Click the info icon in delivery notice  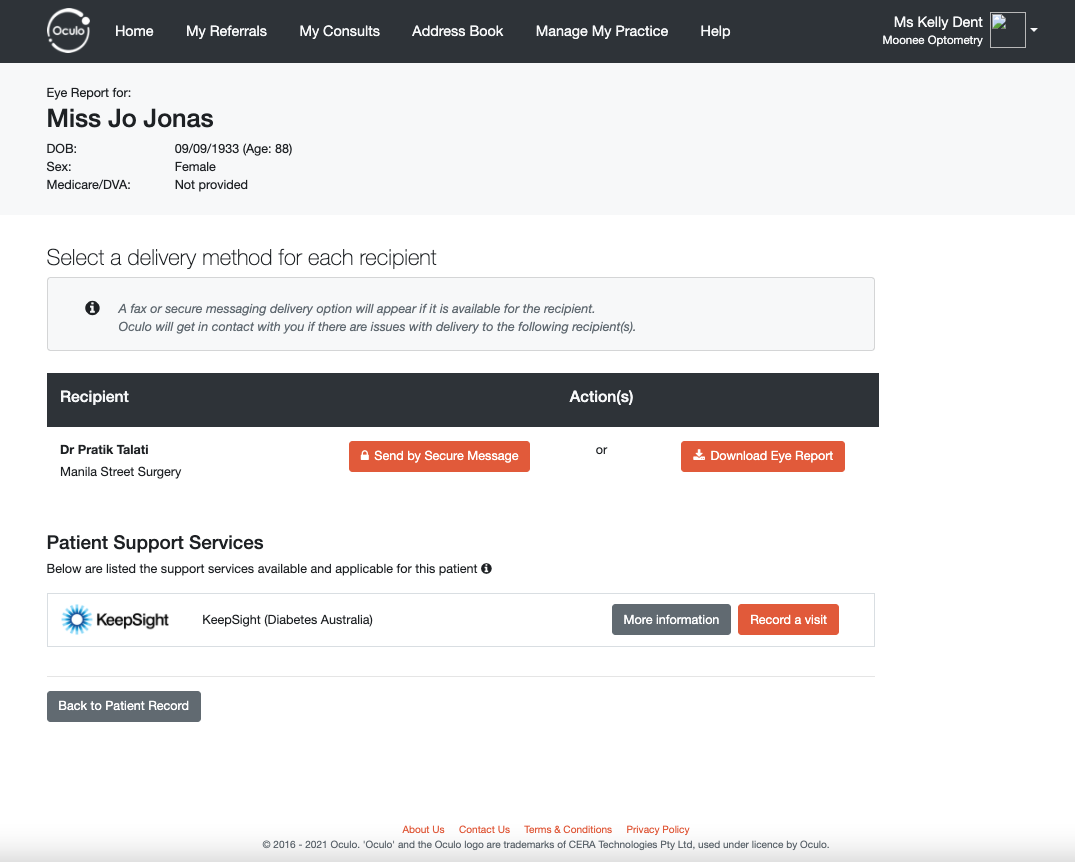point(92,308)
